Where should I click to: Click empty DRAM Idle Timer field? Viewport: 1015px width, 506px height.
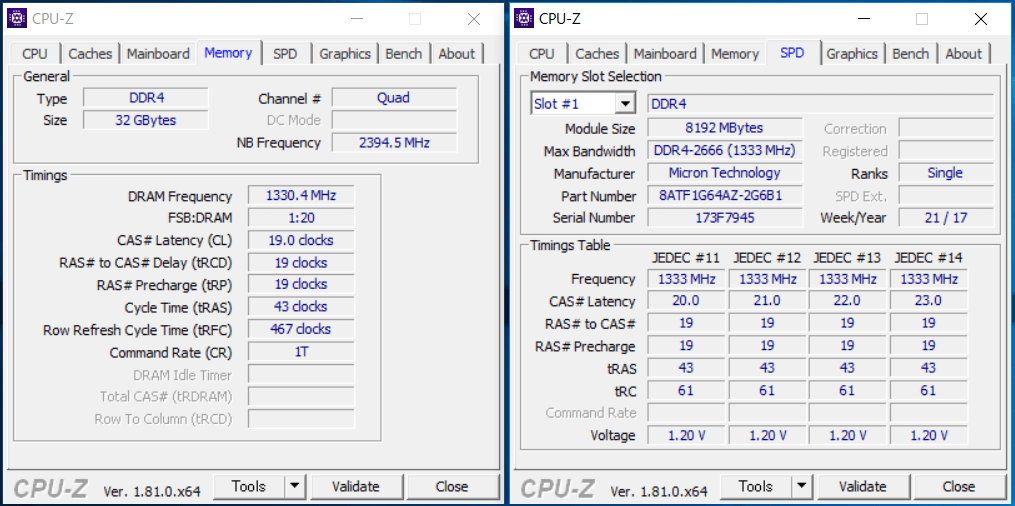point(301,374)
